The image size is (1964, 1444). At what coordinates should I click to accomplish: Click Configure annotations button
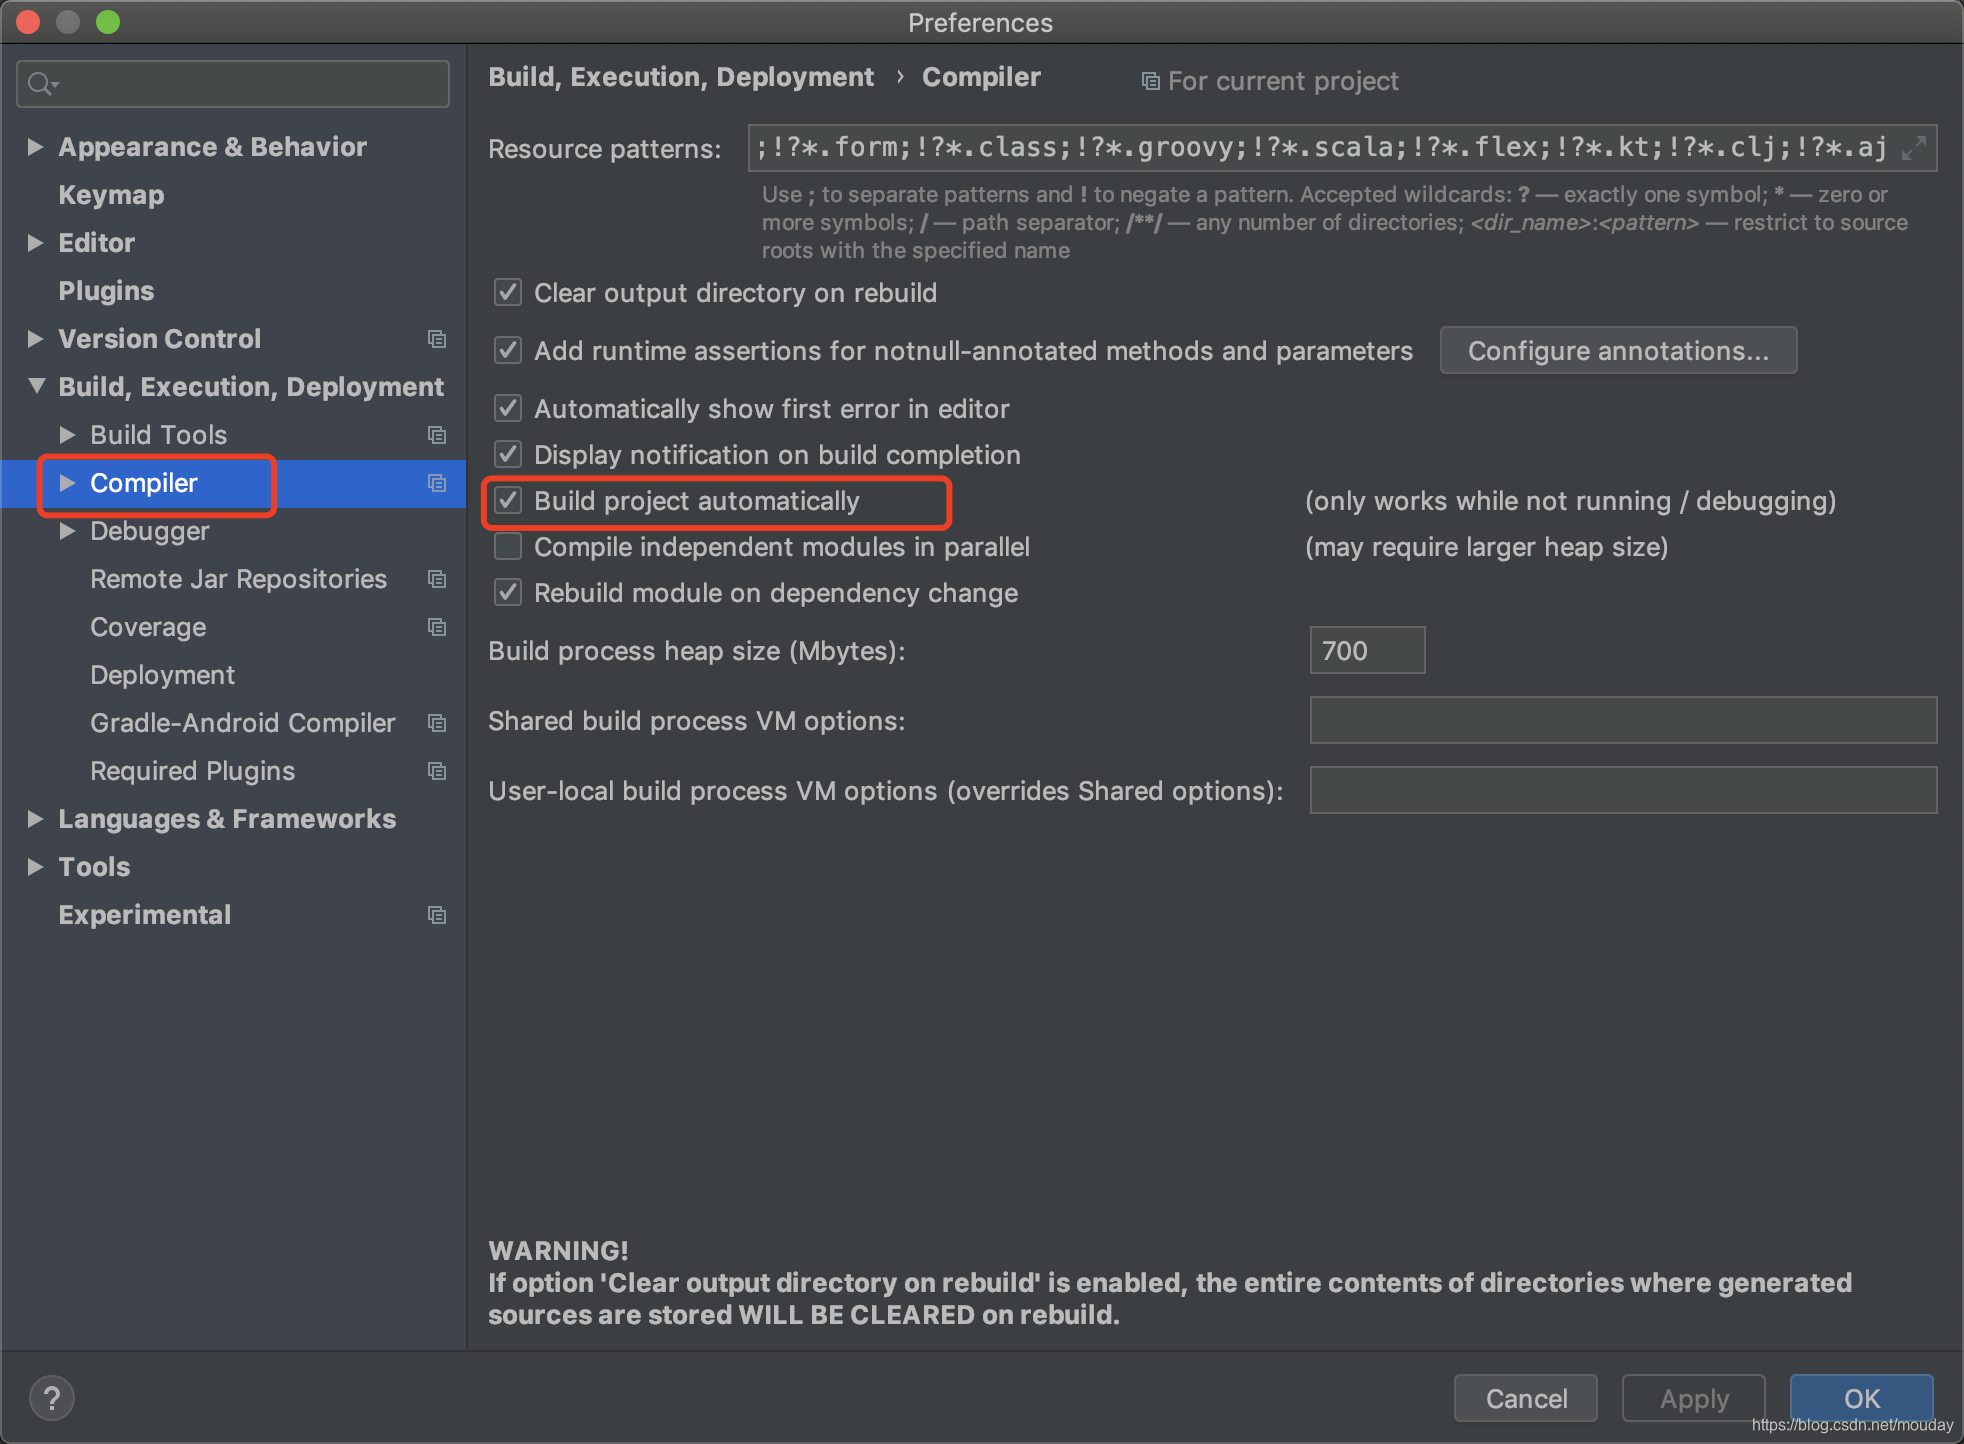tap(1617, 351)
